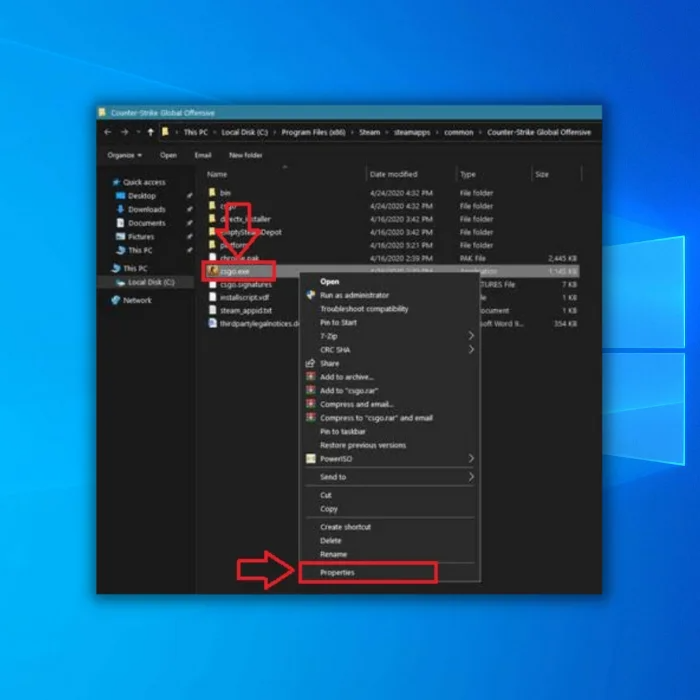Click the thirdpartylegalnotices document icon
The image size is (700, 700).
pos(212,323)
